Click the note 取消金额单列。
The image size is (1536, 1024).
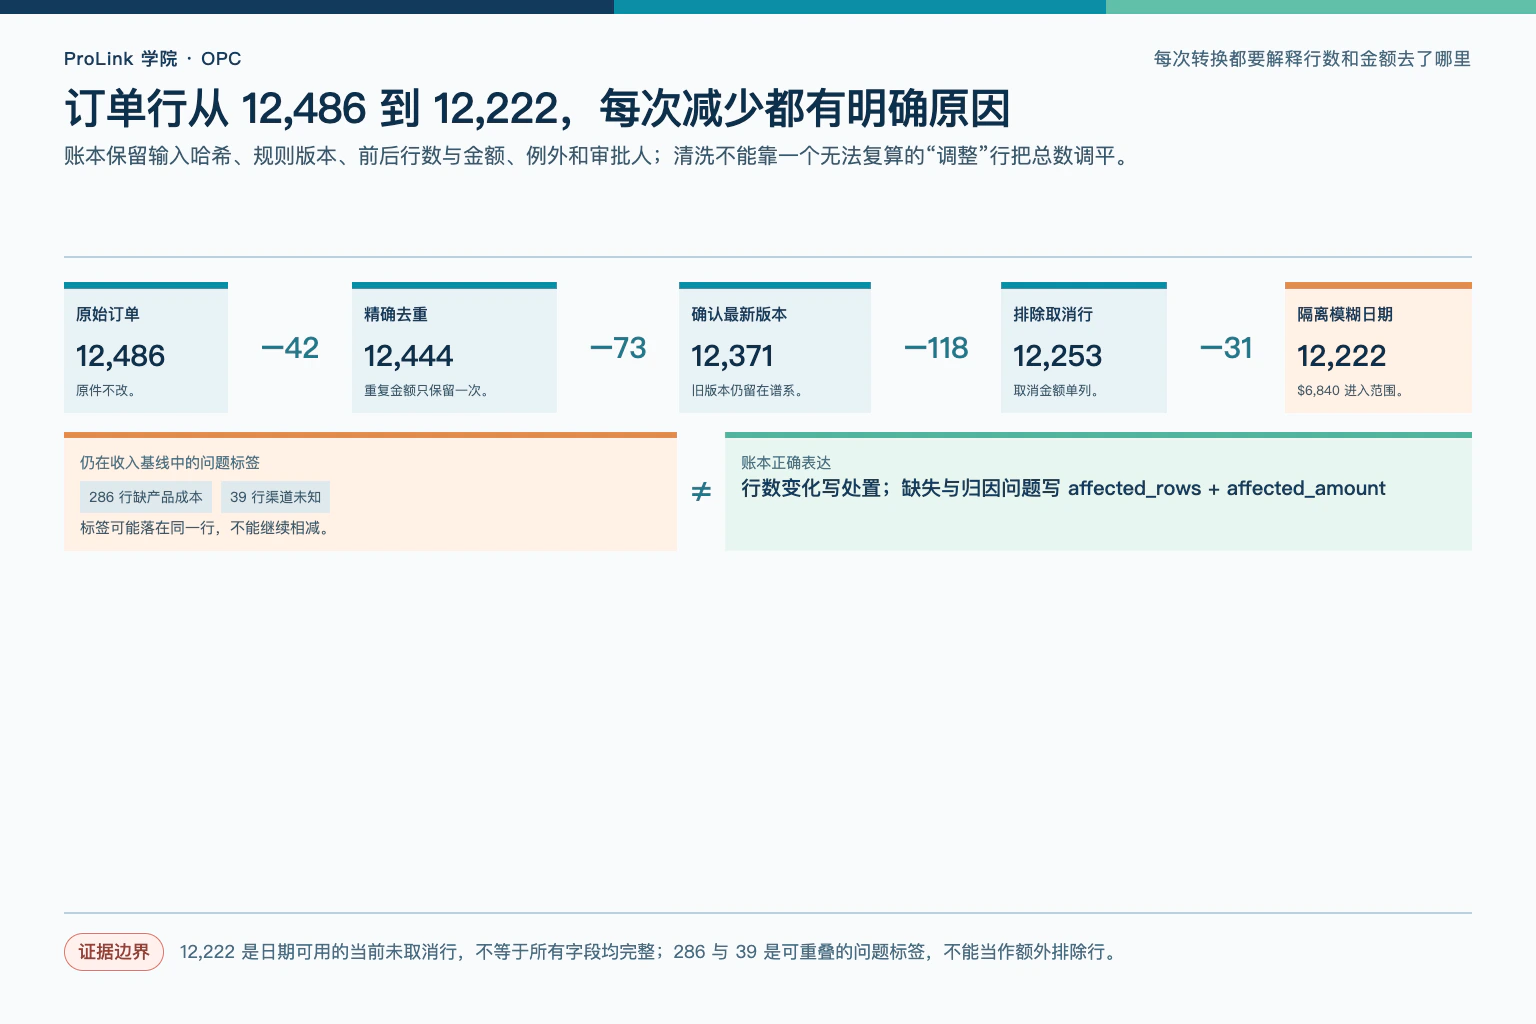click(1057, 391)
